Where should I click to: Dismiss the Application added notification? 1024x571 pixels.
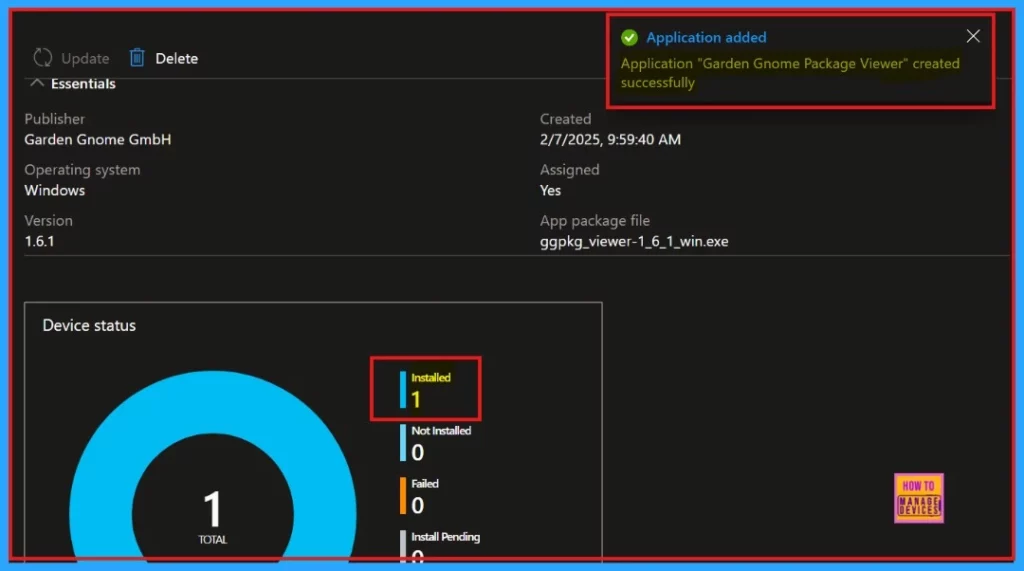click(973, 37)
